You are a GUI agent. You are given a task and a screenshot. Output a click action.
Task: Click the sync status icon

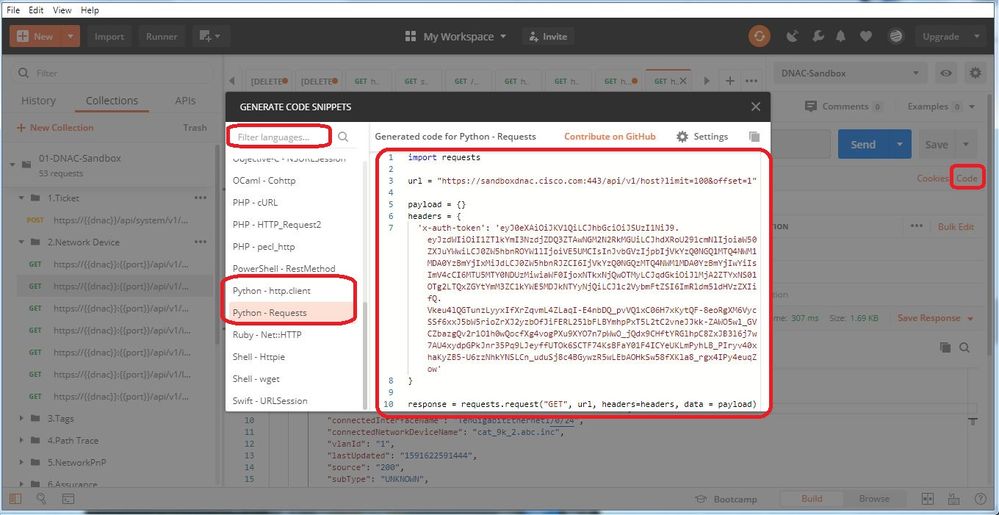[759, 36]
